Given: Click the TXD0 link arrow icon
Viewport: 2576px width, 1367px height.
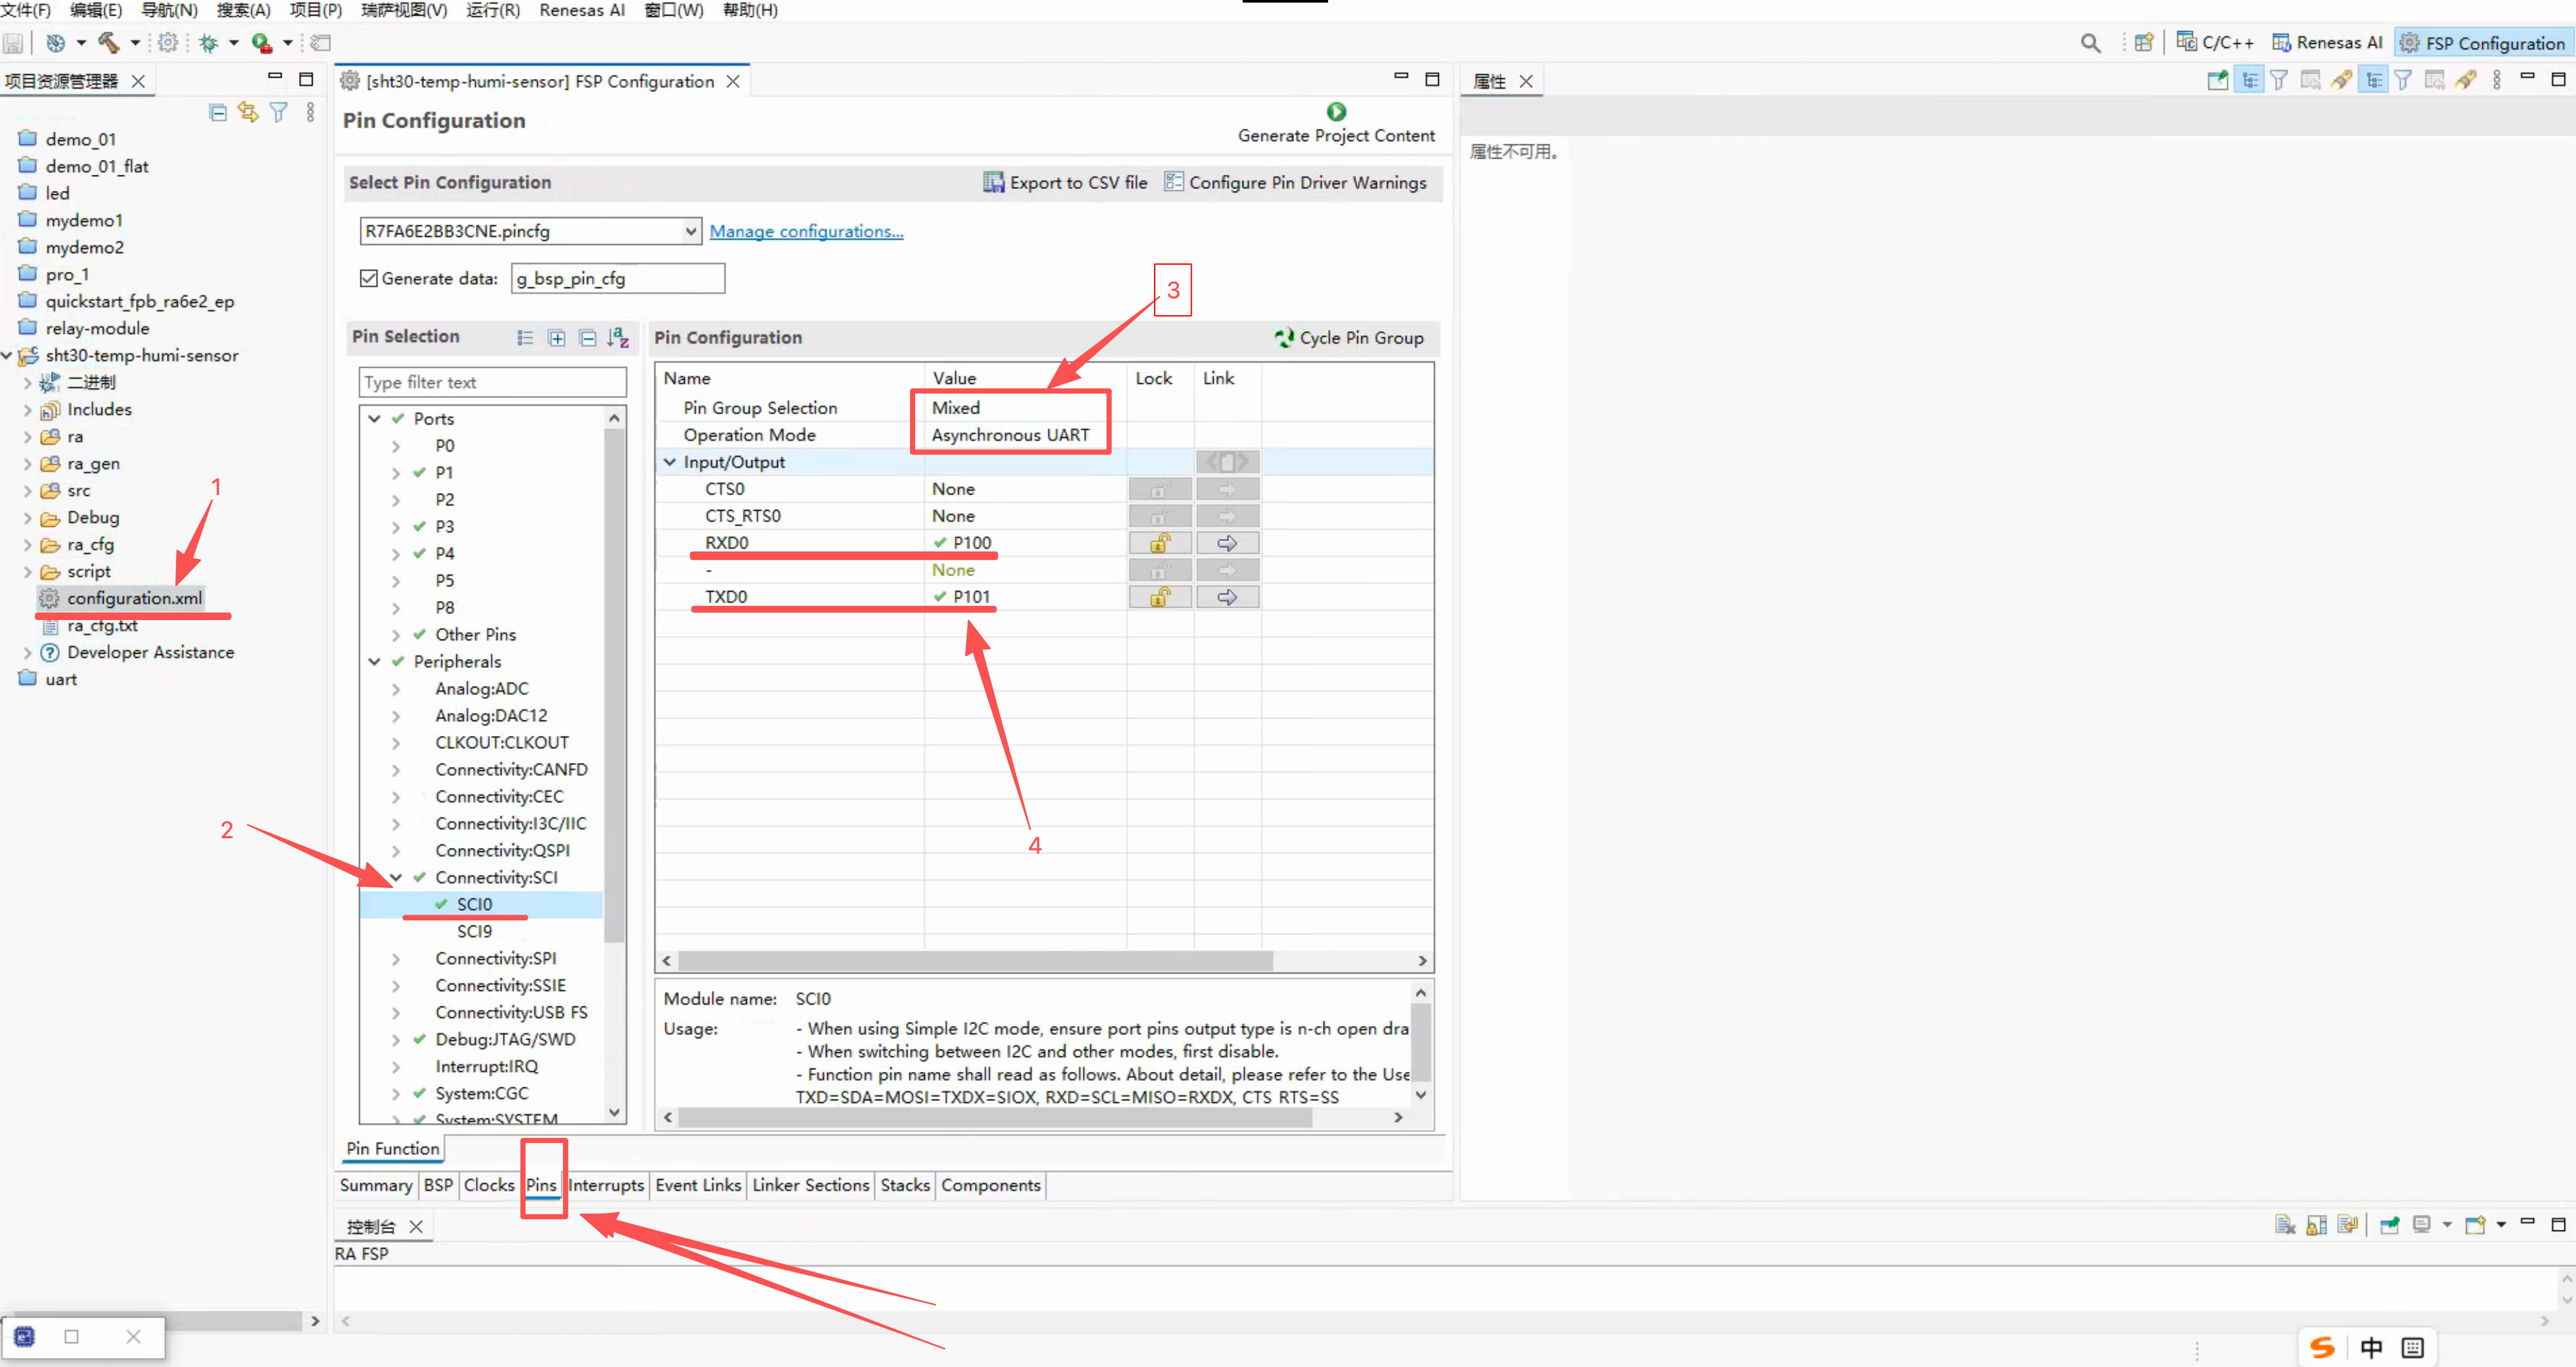Looking at the screenshot, I should point(1227,597).
